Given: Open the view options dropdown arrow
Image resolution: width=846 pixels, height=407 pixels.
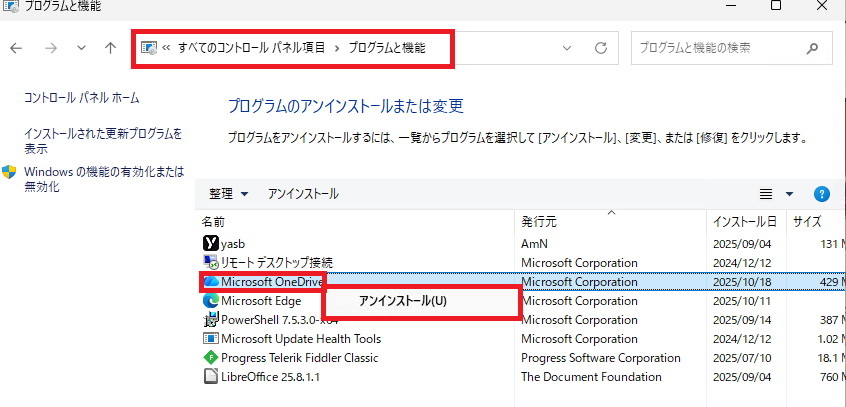Looking at the screenshot, I should click(x=789, y=194).
